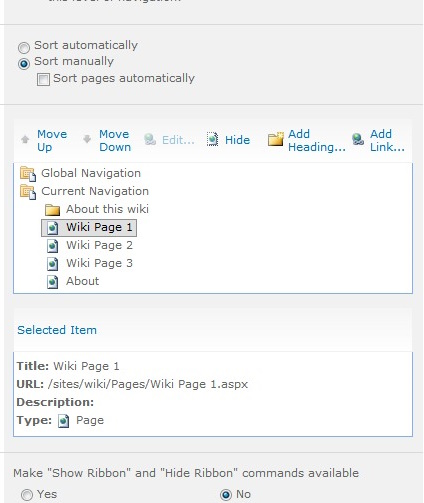Click the Add Heading folder icon
This screenshot has width=424, height=503.
[x=276, y=139]
